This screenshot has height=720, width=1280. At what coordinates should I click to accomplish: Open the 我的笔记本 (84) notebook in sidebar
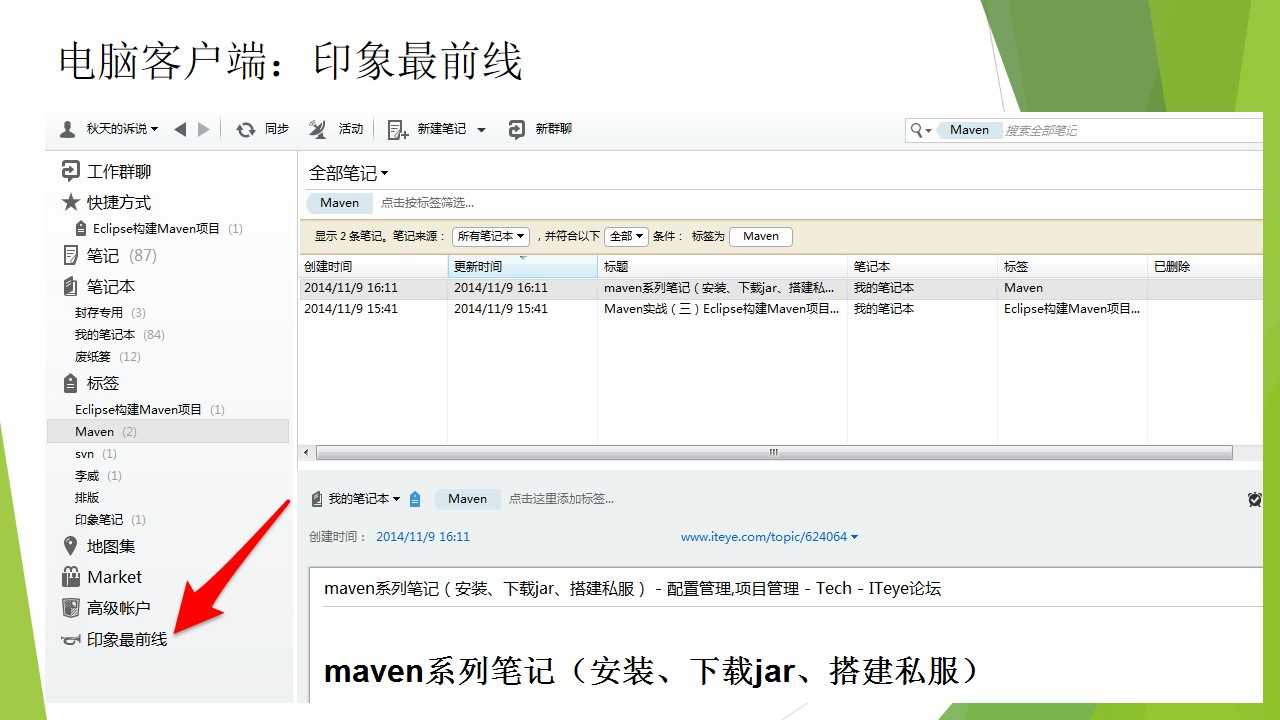[120, 334]
